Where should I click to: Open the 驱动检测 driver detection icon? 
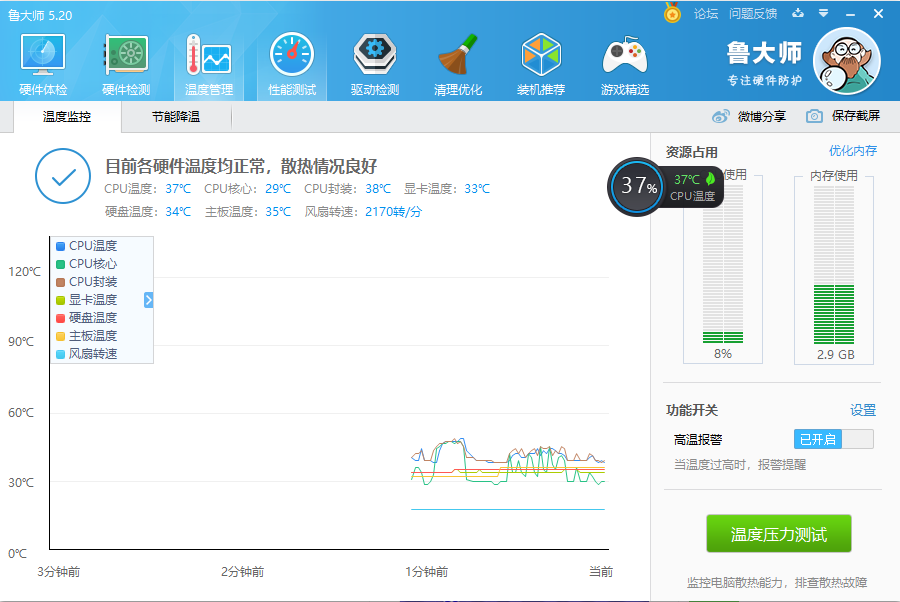(375, 56)
